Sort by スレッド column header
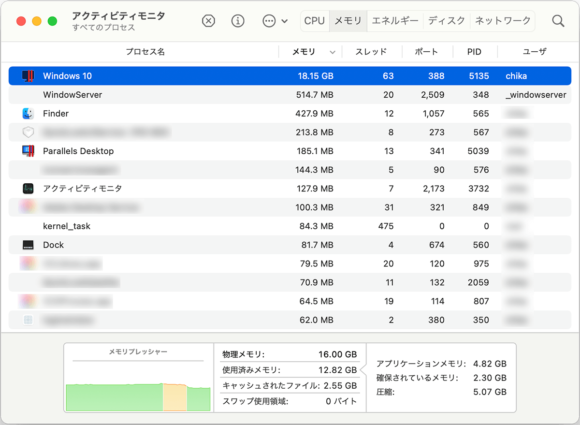 (371, 52)
